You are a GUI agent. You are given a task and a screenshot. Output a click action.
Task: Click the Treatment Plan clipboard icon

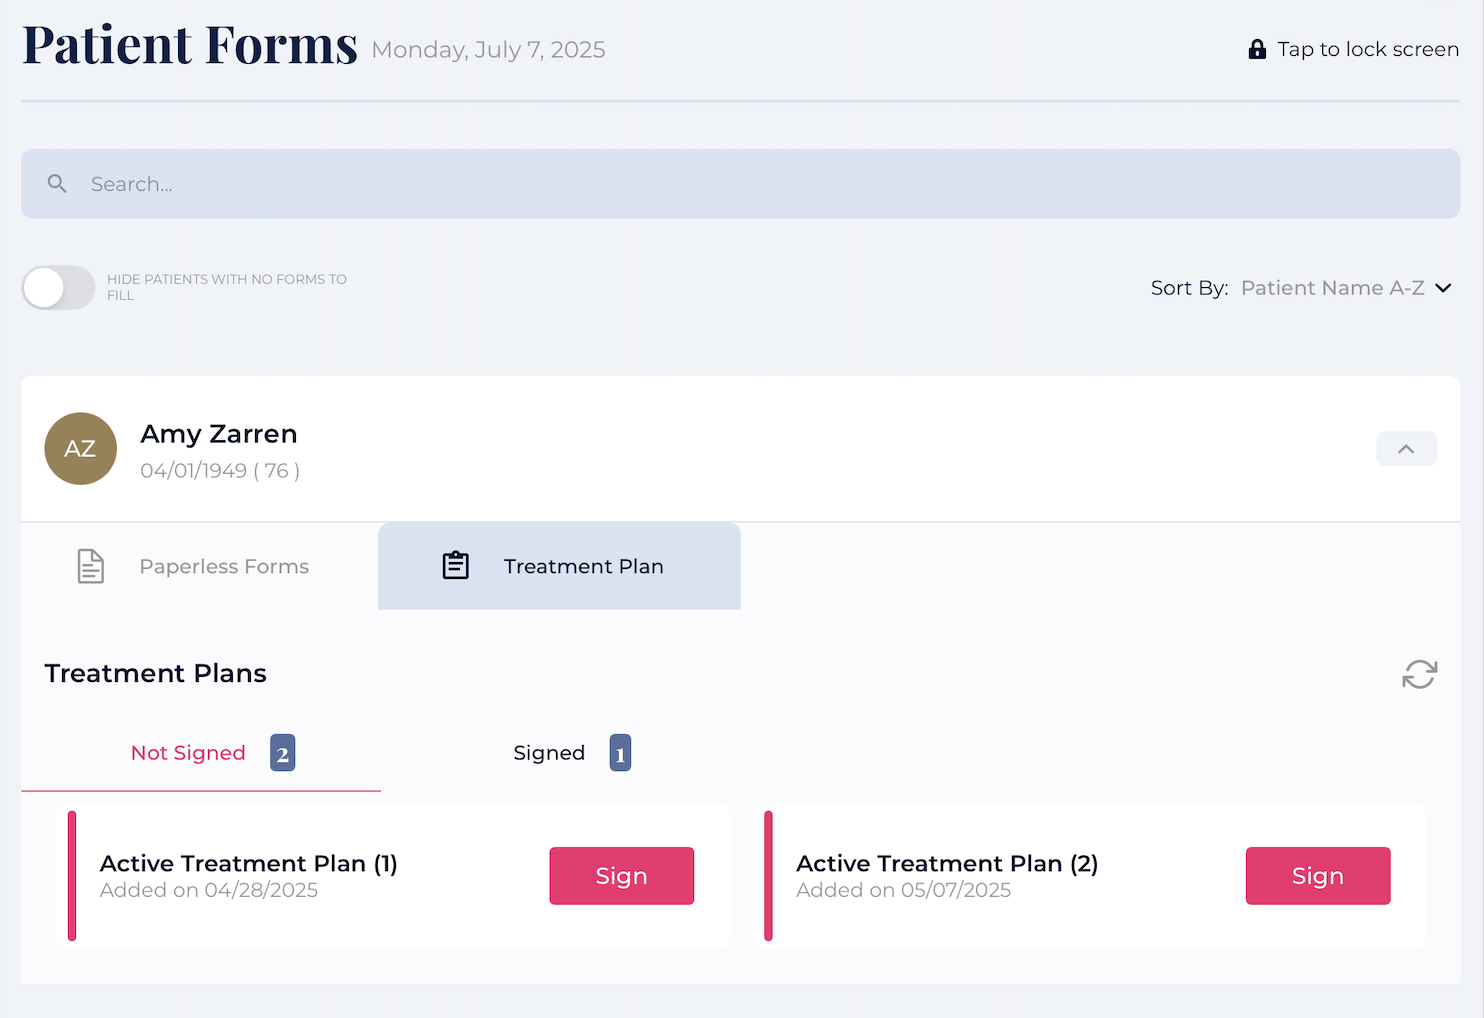tap(456, 566)
